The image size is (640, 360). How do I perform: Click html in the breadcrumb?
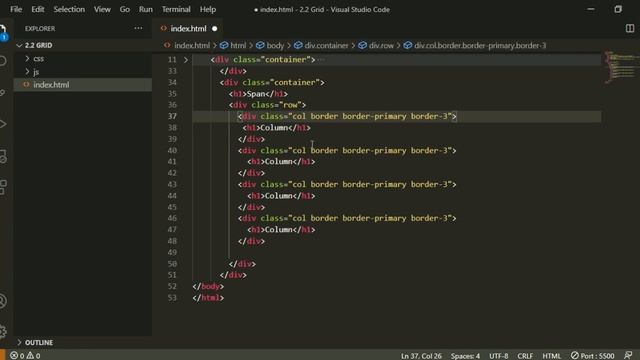pyautogui.click(x=238, y=45)
